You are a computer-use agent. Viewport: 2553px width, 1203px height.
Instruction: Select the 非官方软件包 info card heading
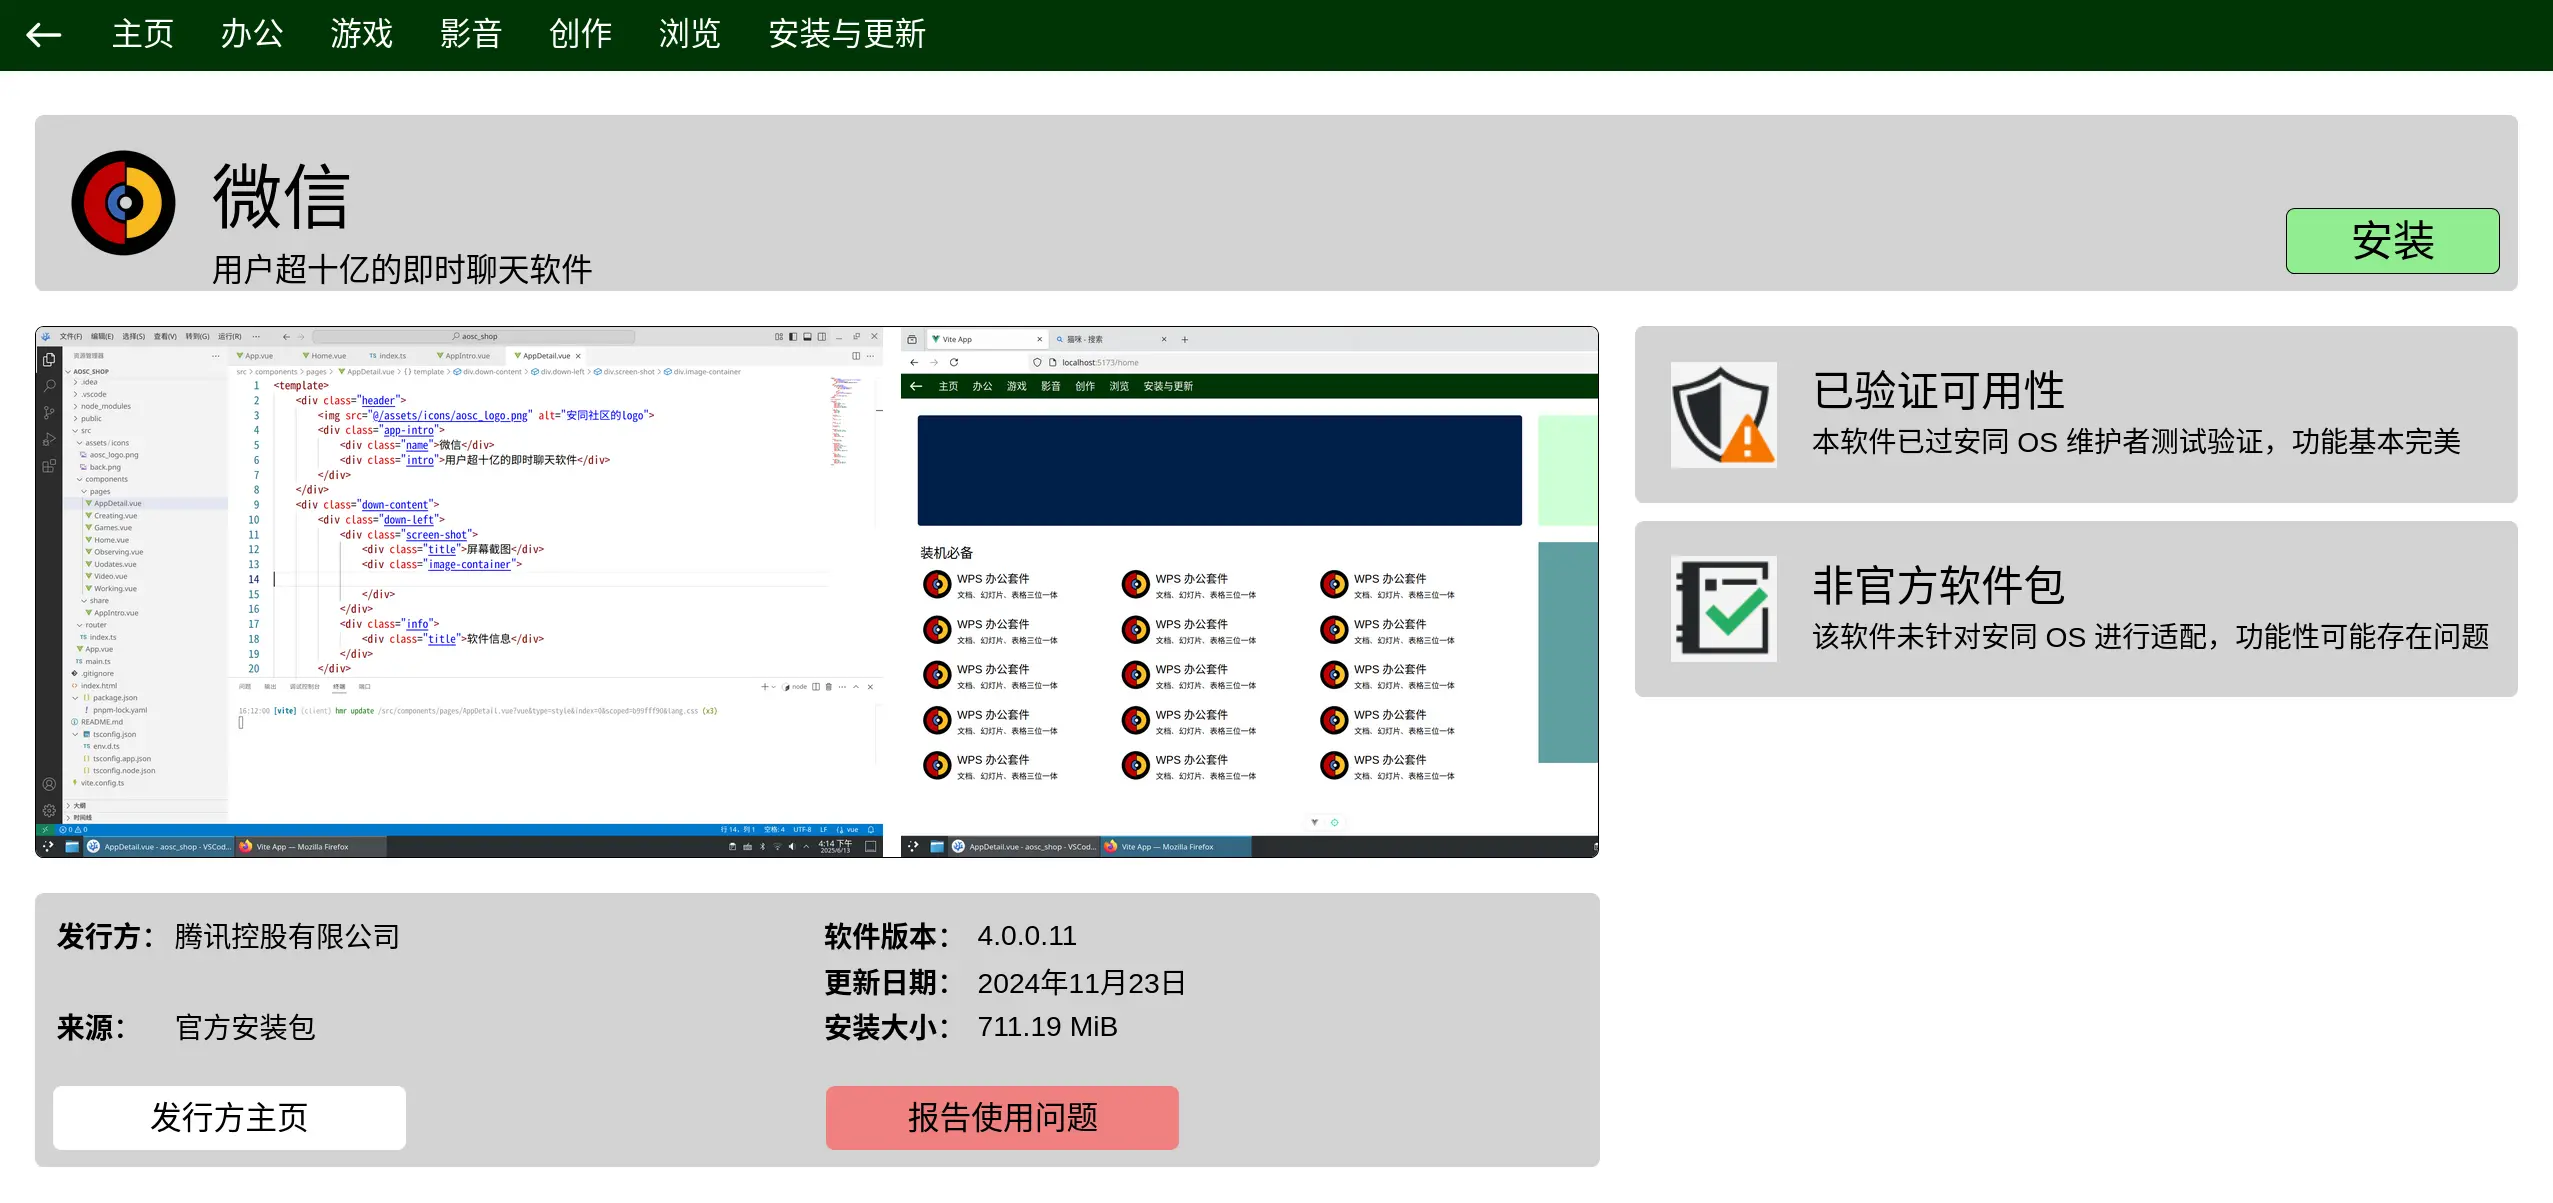[1937, 585]
